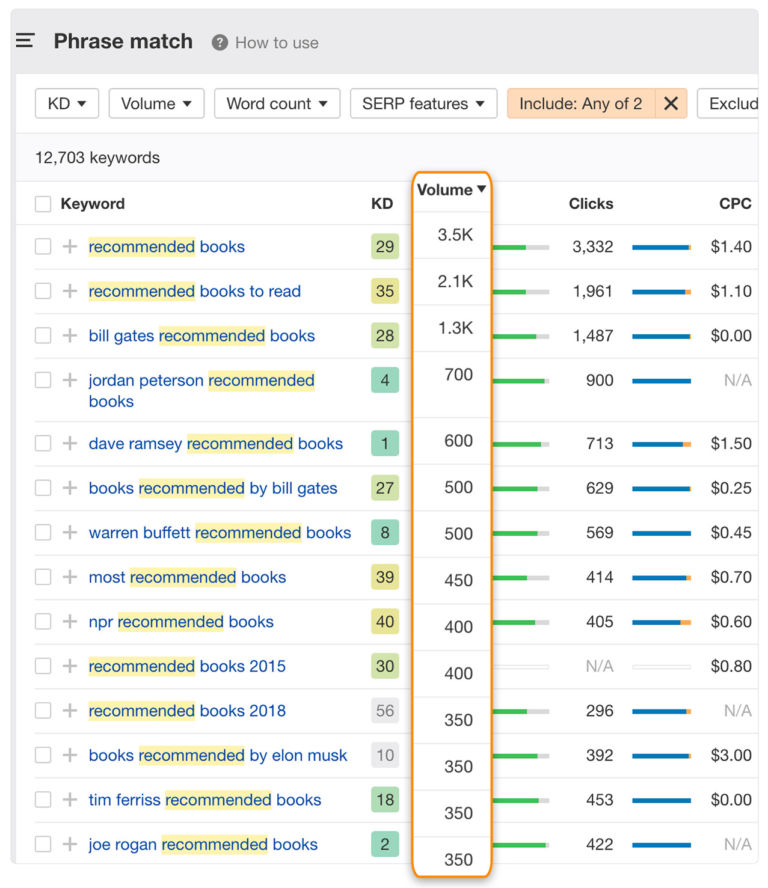The height and width of the screenshot is (888, 768).
Task: Click the plus icon next to "tim ferriss recommended books"
Action: point(66,800)
